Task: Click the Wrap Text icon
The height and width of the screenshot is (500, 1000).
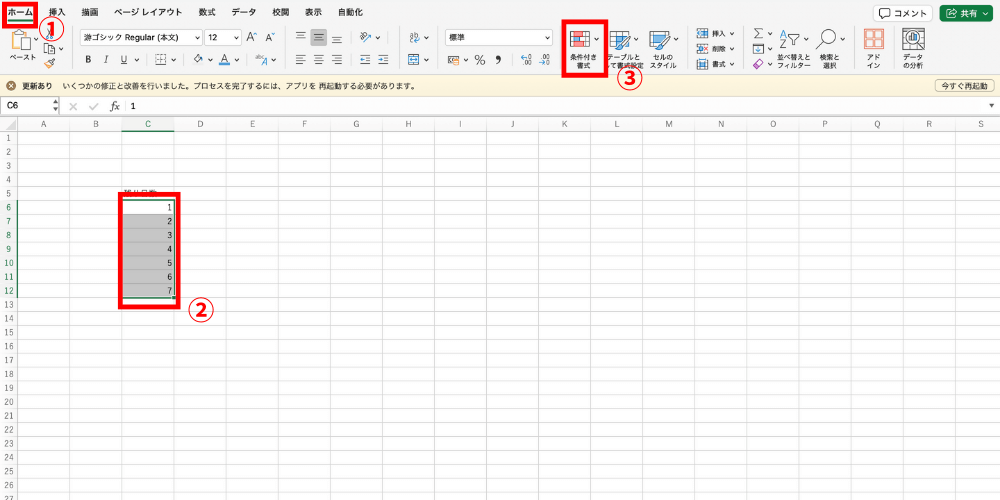Action: [414, 38]
